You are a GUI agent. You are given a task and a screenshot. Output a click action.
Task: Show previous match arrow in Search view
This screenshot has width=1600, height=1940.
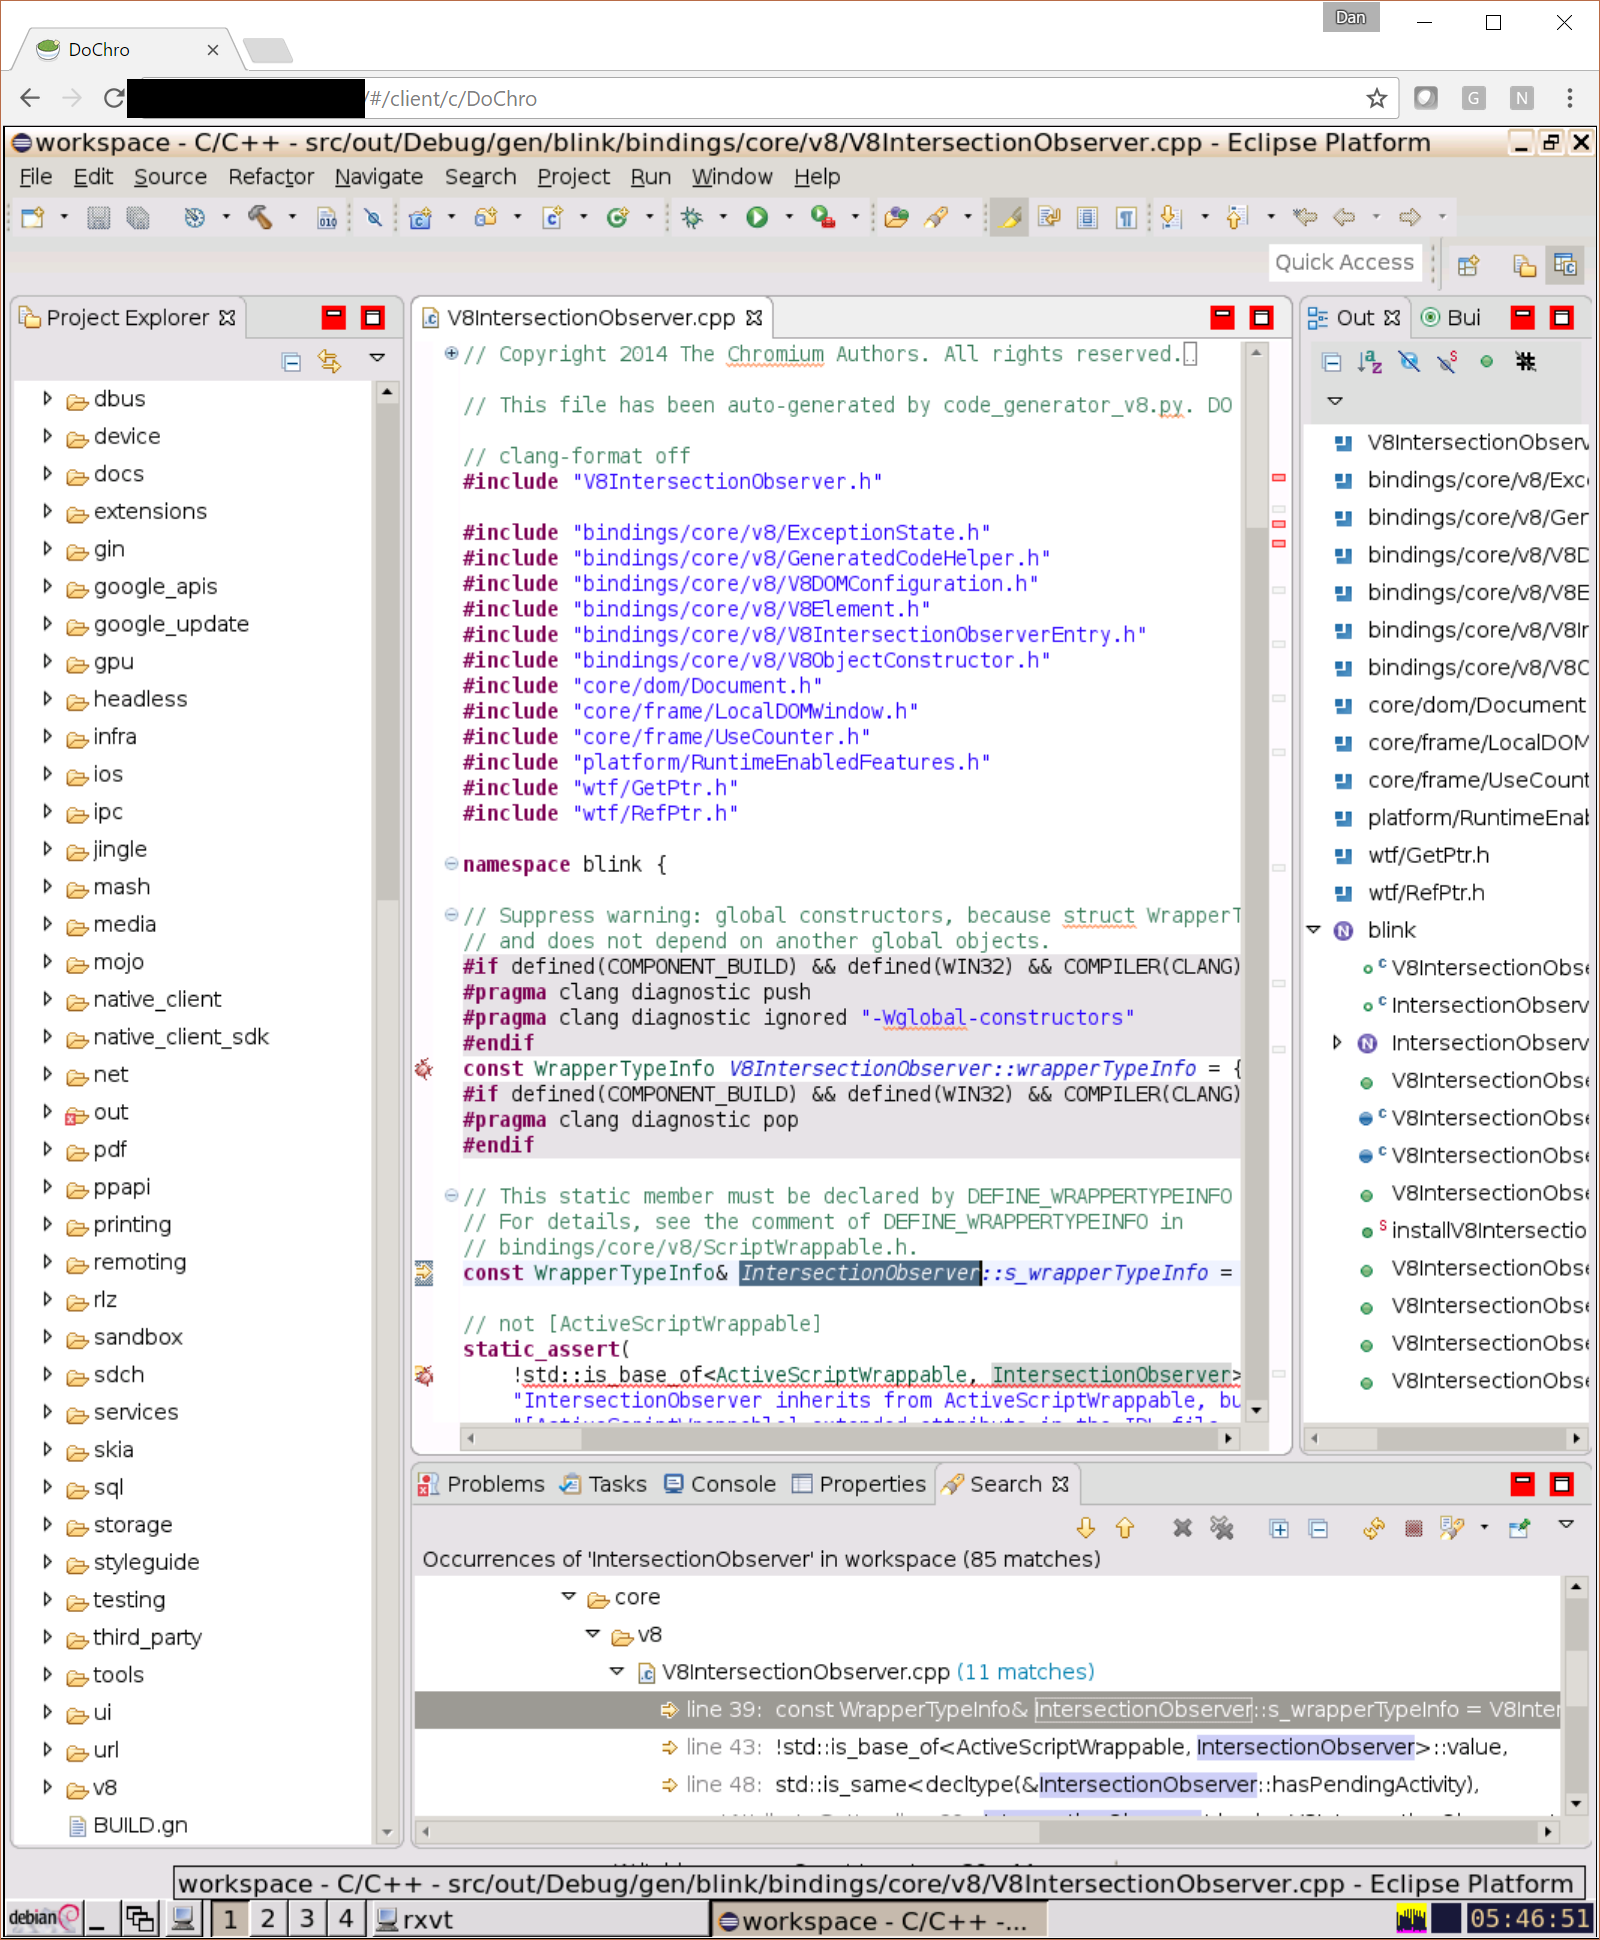coord(1125,1528)
